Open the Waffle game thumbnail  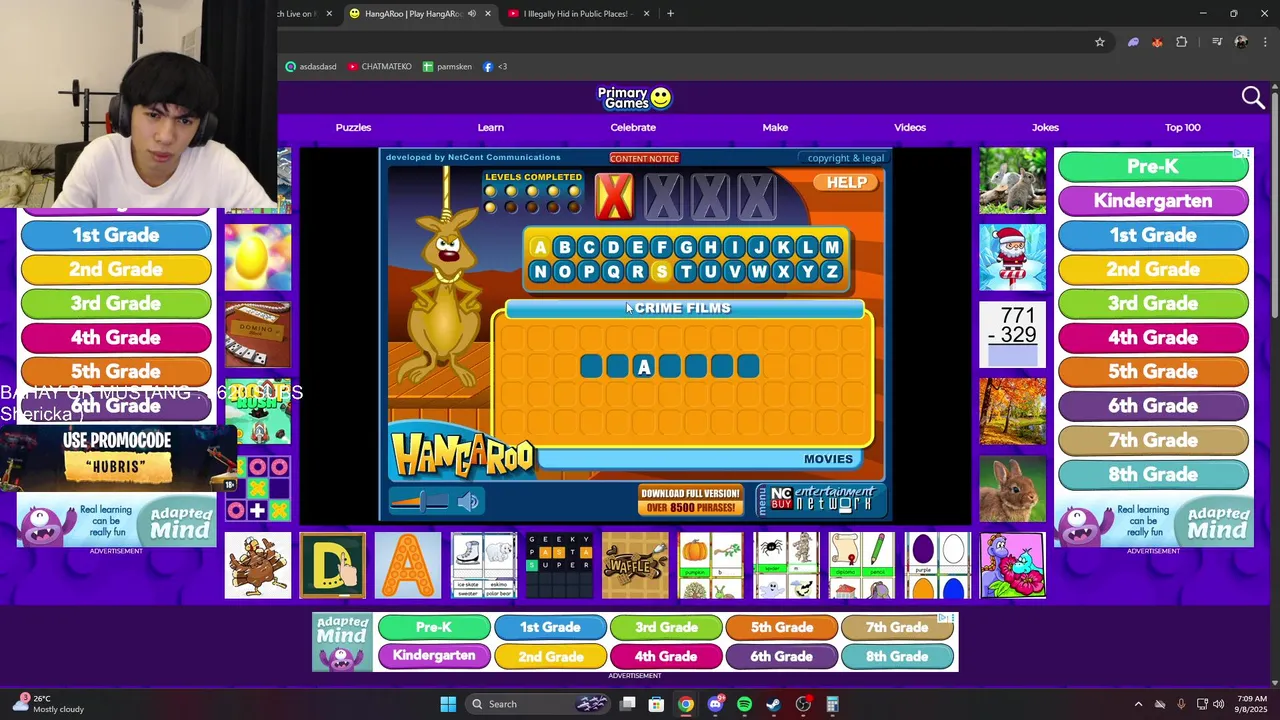[635, 565]
